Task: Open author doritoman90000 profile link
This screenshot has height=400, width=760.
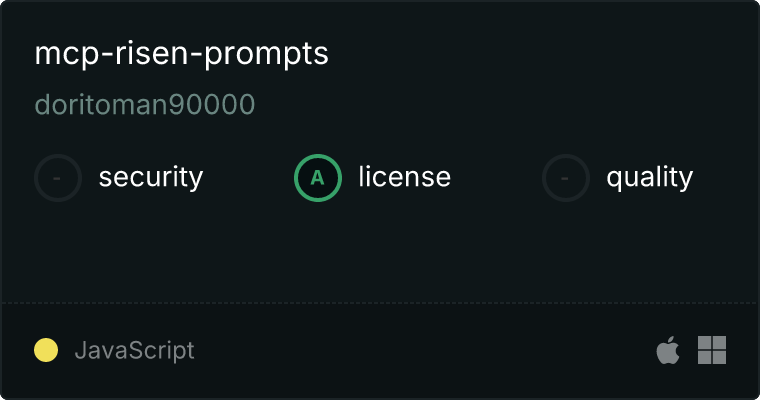Action: pyautogui.click(x=145, y=104)
